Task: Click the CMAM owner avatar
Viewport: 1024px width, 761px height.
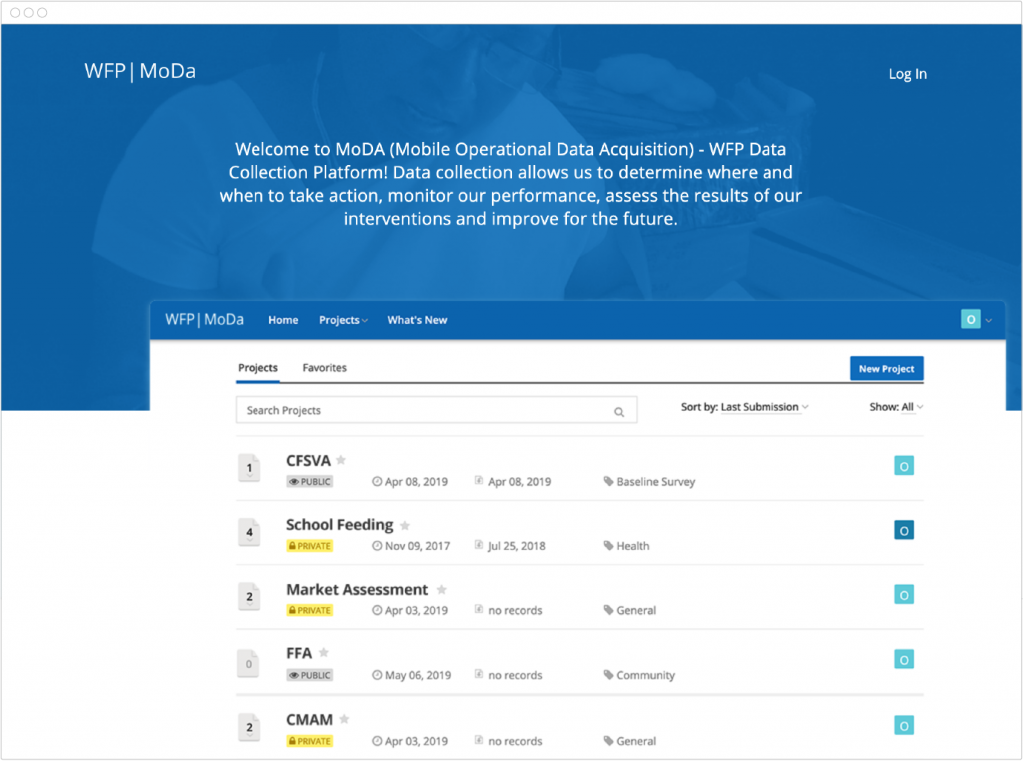Action: (x=904, y=725)
